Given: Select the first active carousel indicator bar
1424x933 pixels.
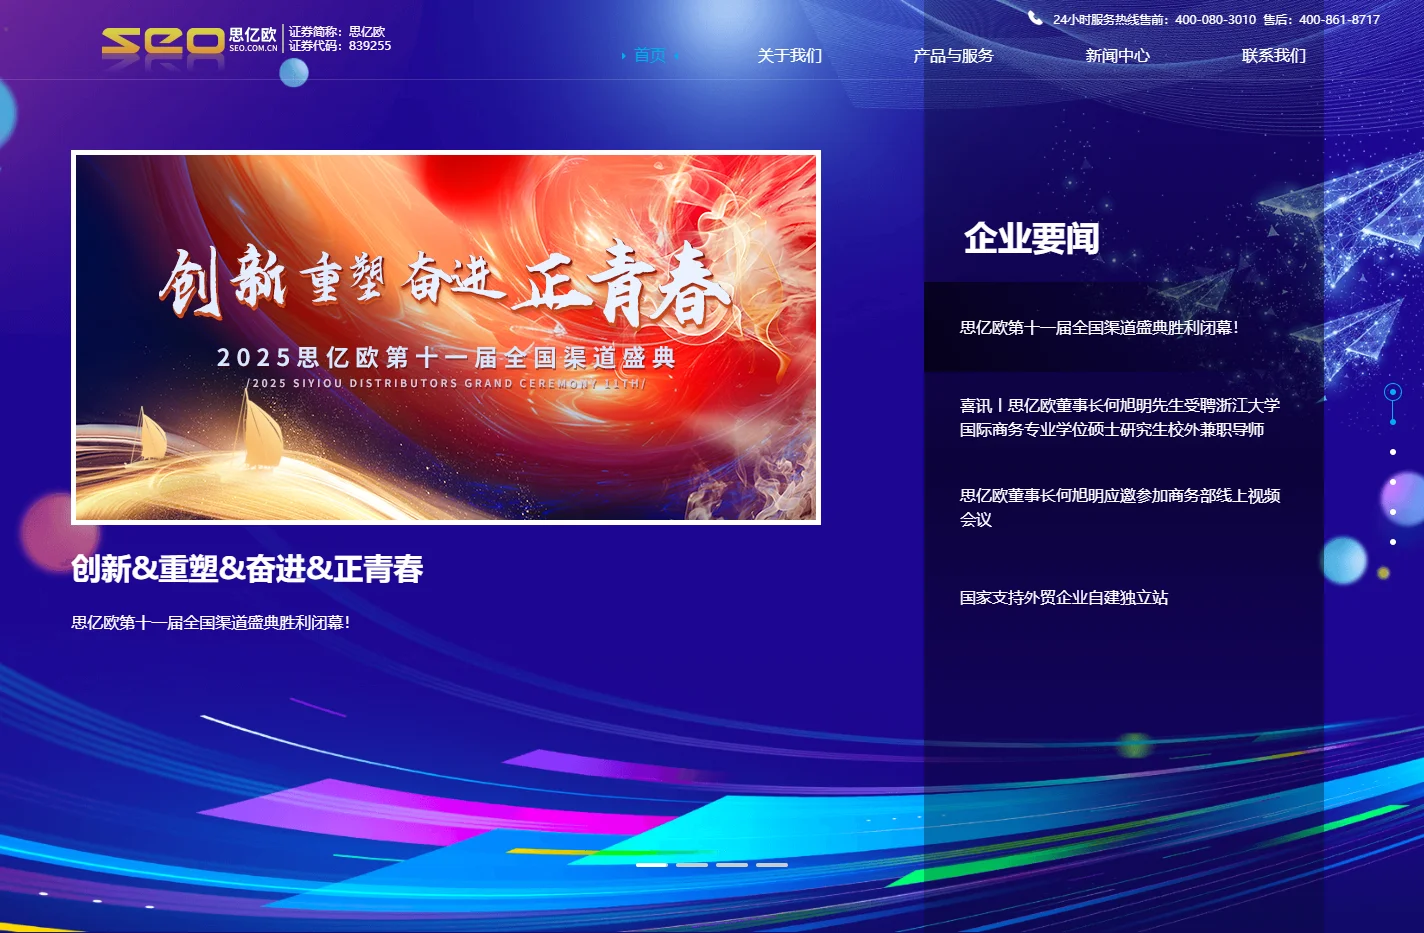Looking at the screenshot, I should (652, 864).
